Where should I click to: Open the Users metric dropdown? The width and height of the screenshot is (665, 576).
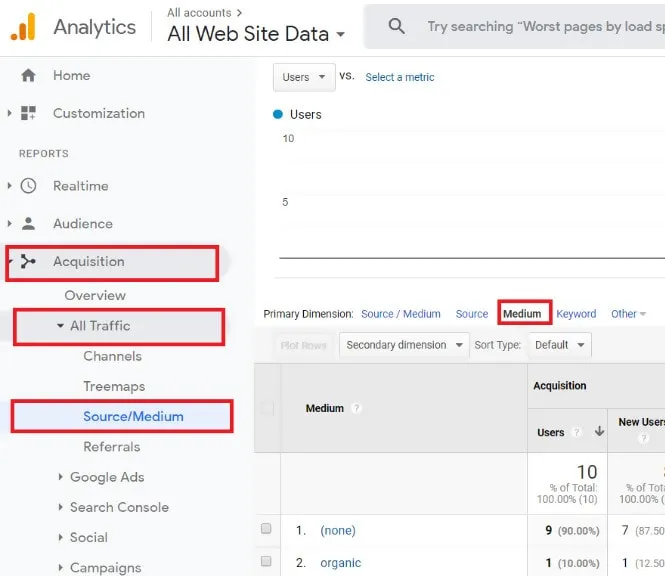[x=304, y=77]
